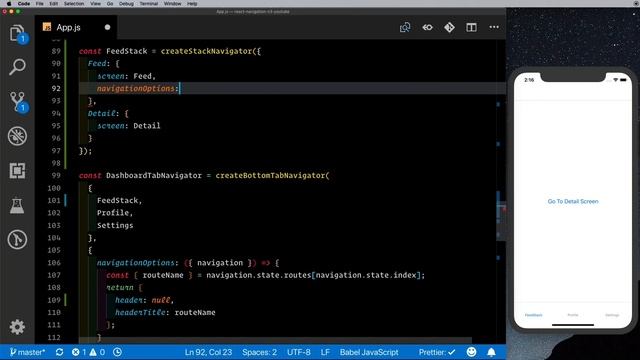Open the Go menu
Image resolution: width=640 pixels, height=360 pixels.
click(110, 3)
